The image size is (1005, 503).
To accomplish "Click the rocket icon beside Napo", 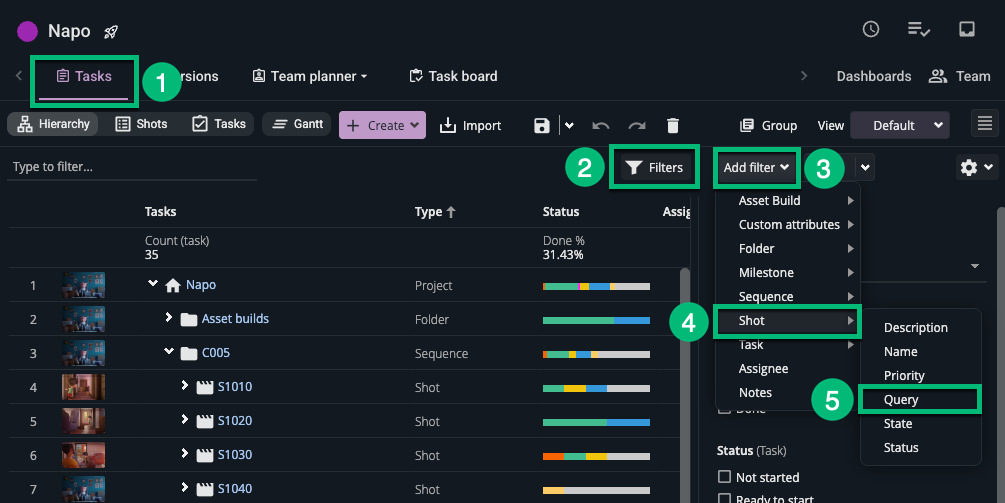I will point(111,31).
